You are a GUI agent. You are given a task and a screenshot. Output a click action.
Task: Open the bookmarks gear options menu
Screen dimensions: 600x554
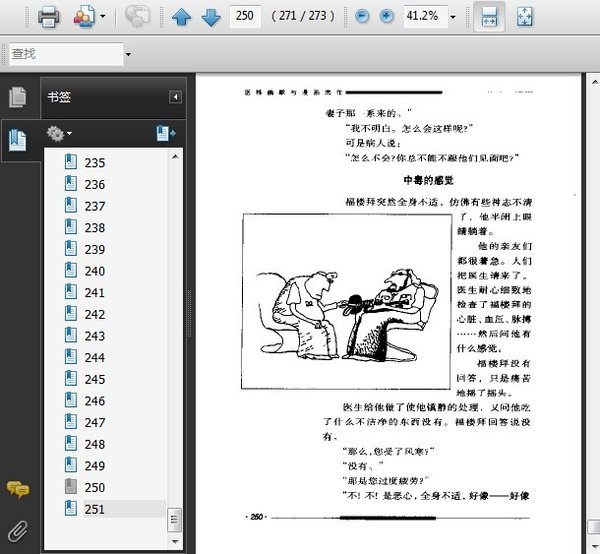click(x=59, y=134)
